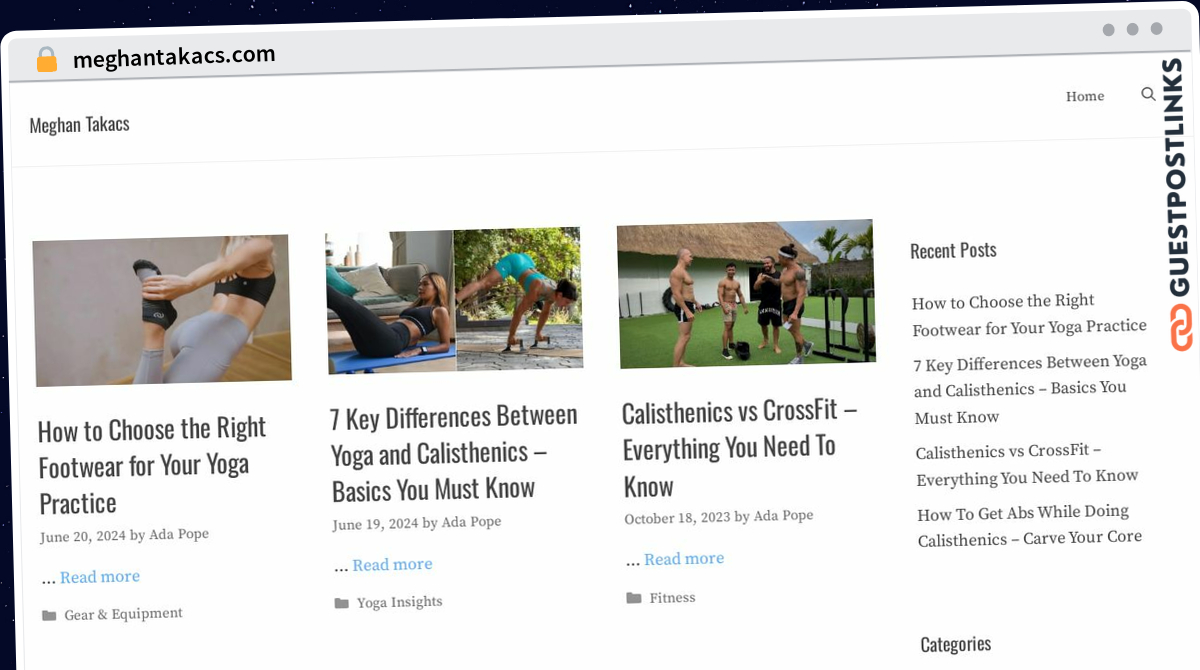Click Read more under Calisthenics vs CrossFit post
Image resolution: width=1200 pixels, height=670 pixels.
(684, 559)
